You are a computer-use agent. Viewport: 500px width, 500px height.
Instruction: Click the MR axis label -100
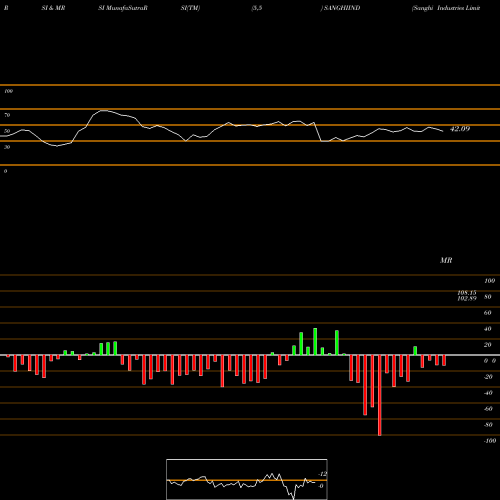(x=489, y=441)
